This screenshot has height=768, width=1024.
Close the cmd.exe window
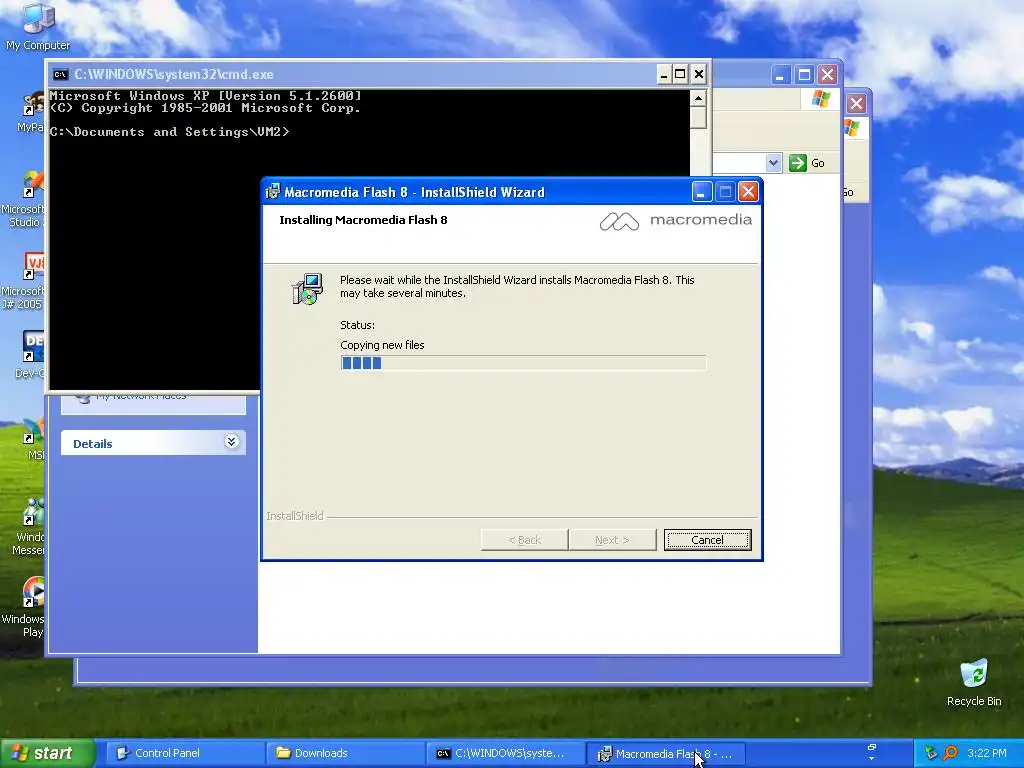point(699,74)
